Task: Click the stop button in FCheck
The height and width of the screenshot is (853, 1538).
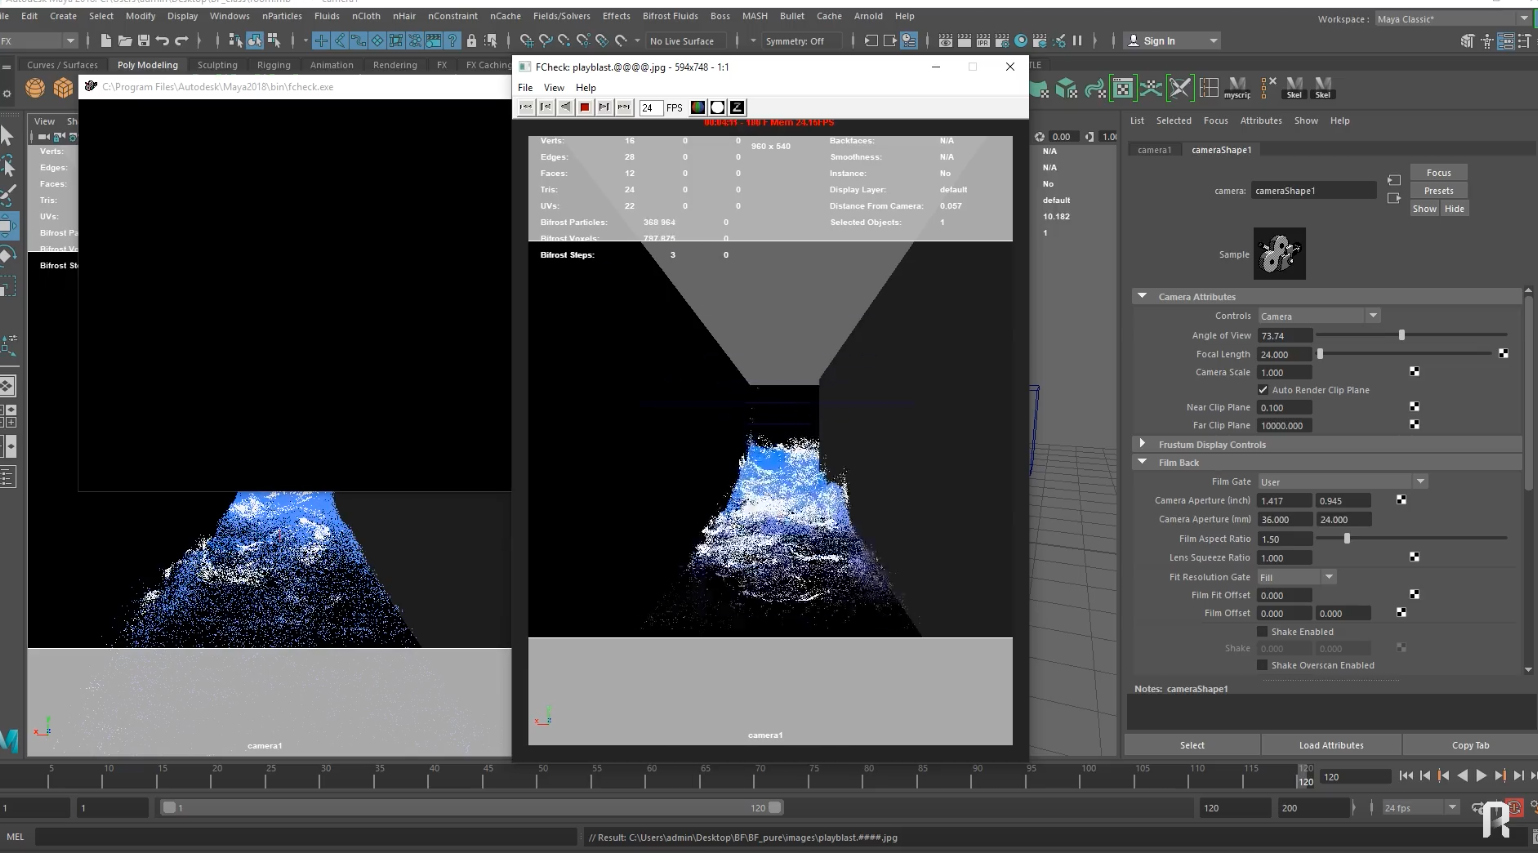Action: coord(585,107)
